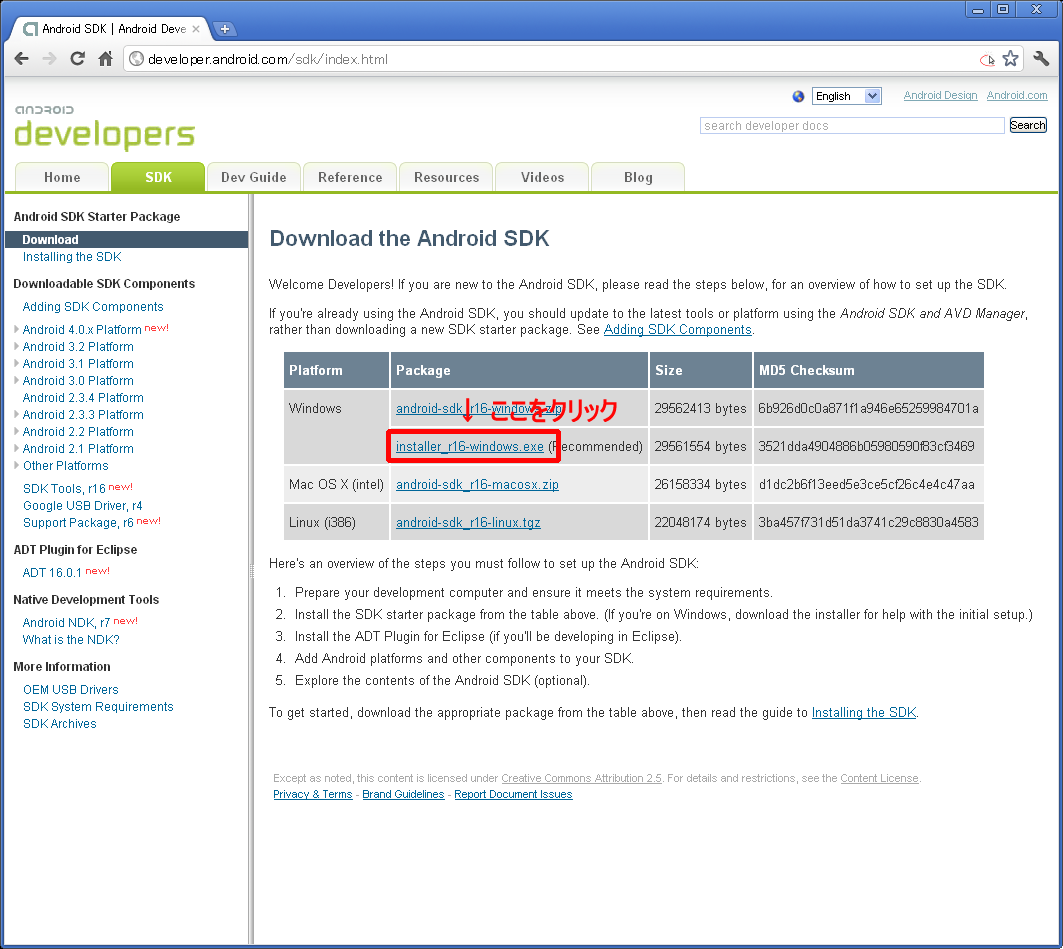Open the English language dropdown

[846, 96]
